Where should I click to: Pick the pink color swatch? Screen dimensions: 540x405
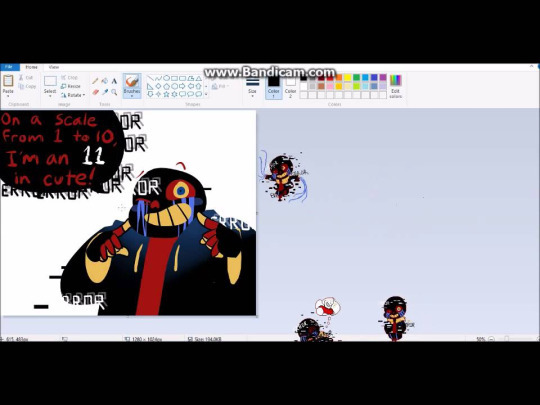coord(330,86)
